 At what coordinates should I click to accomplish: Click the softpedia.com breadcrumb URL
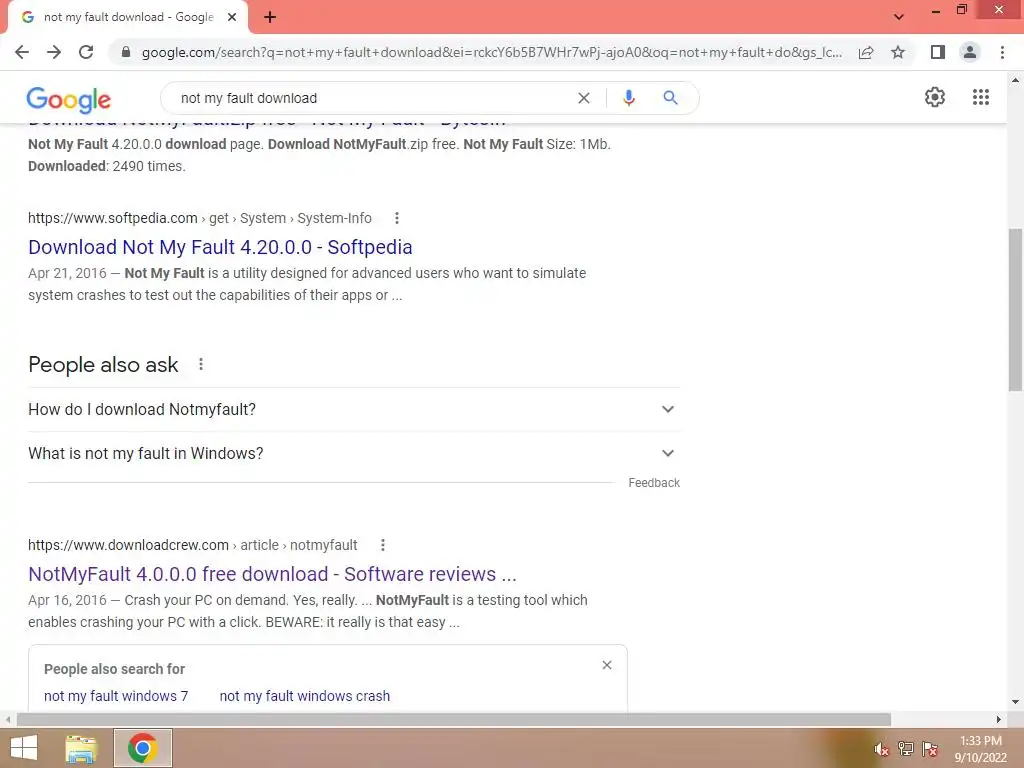click(x=200, y=218)
